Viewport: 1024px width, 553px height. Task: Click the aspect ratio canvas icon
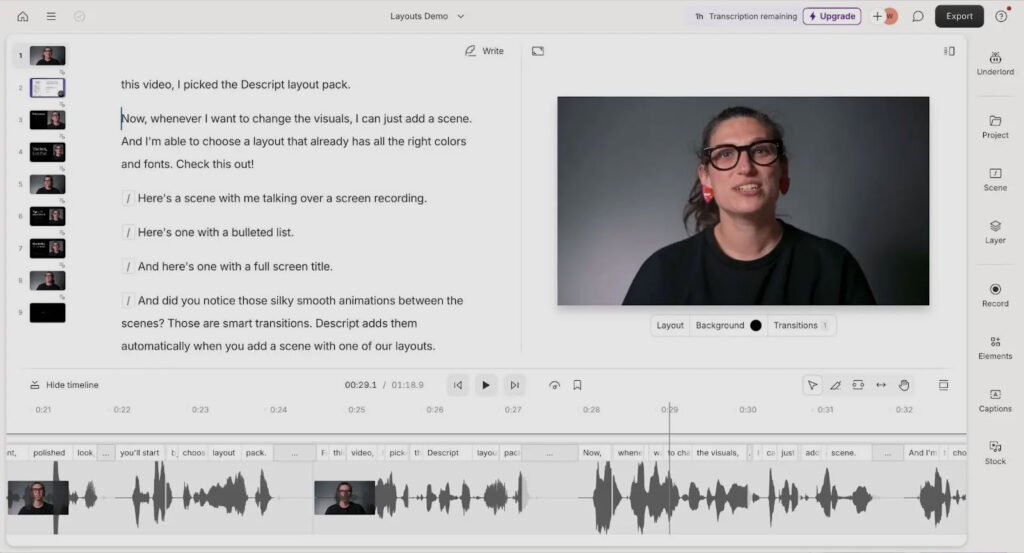pyautogui.click(x=537, y=51)
